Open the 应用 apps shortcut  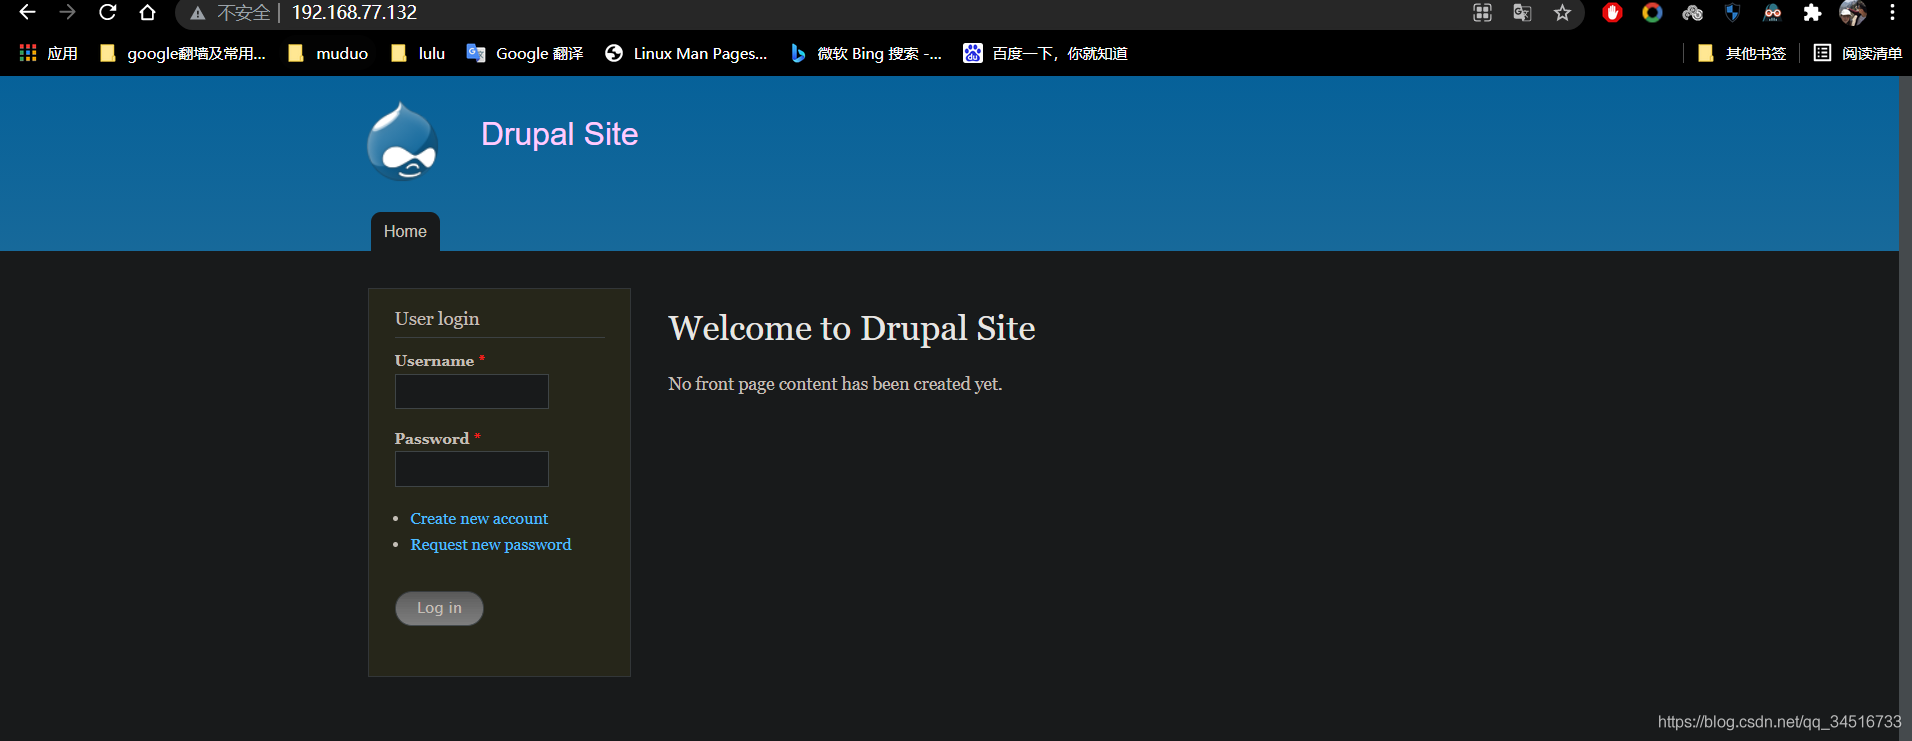tap(48, 53)
